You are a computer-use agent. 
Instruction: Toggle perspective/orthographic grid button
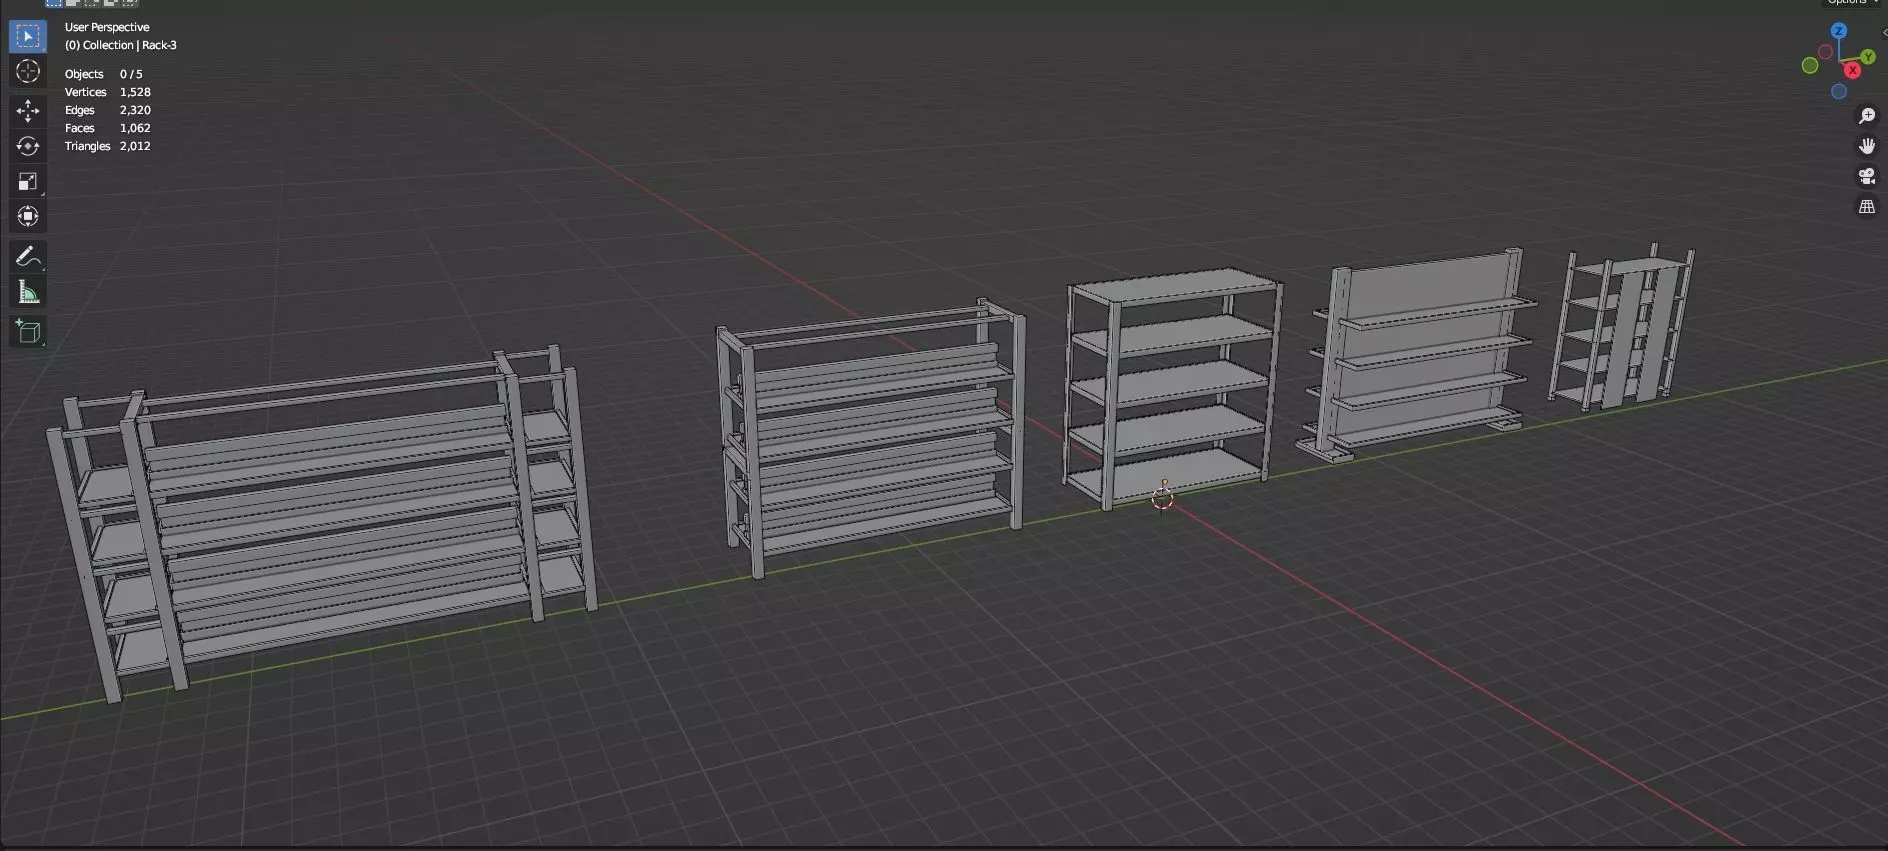click(x=1867, y=207)
